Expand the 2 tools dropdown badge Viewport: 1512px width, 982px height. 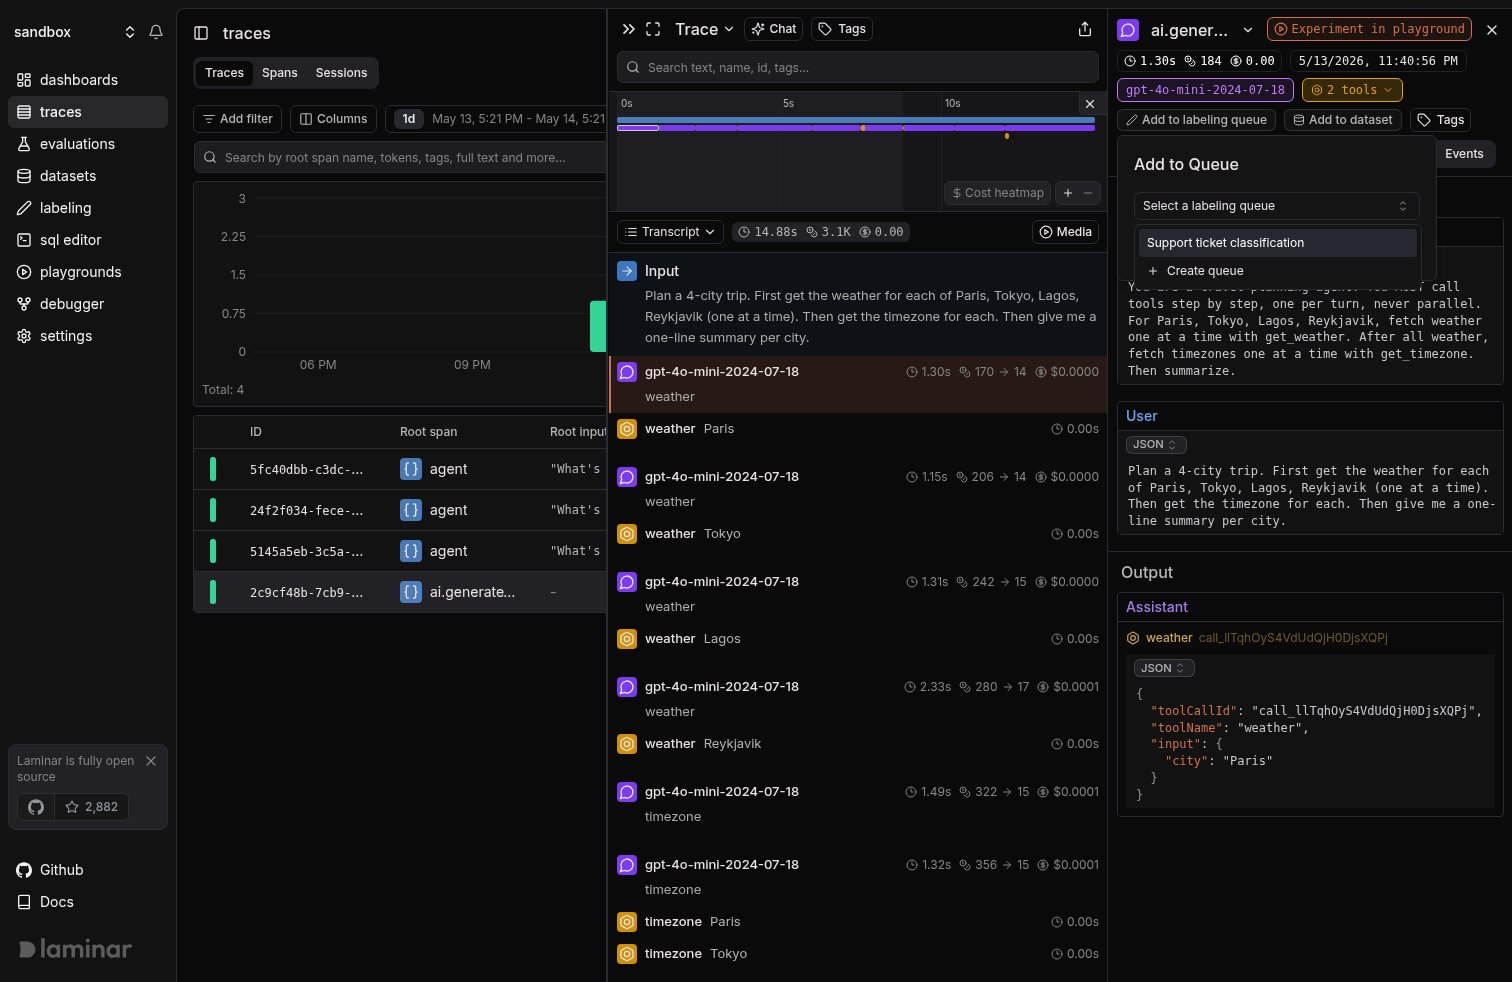(x=1351, y=90)
